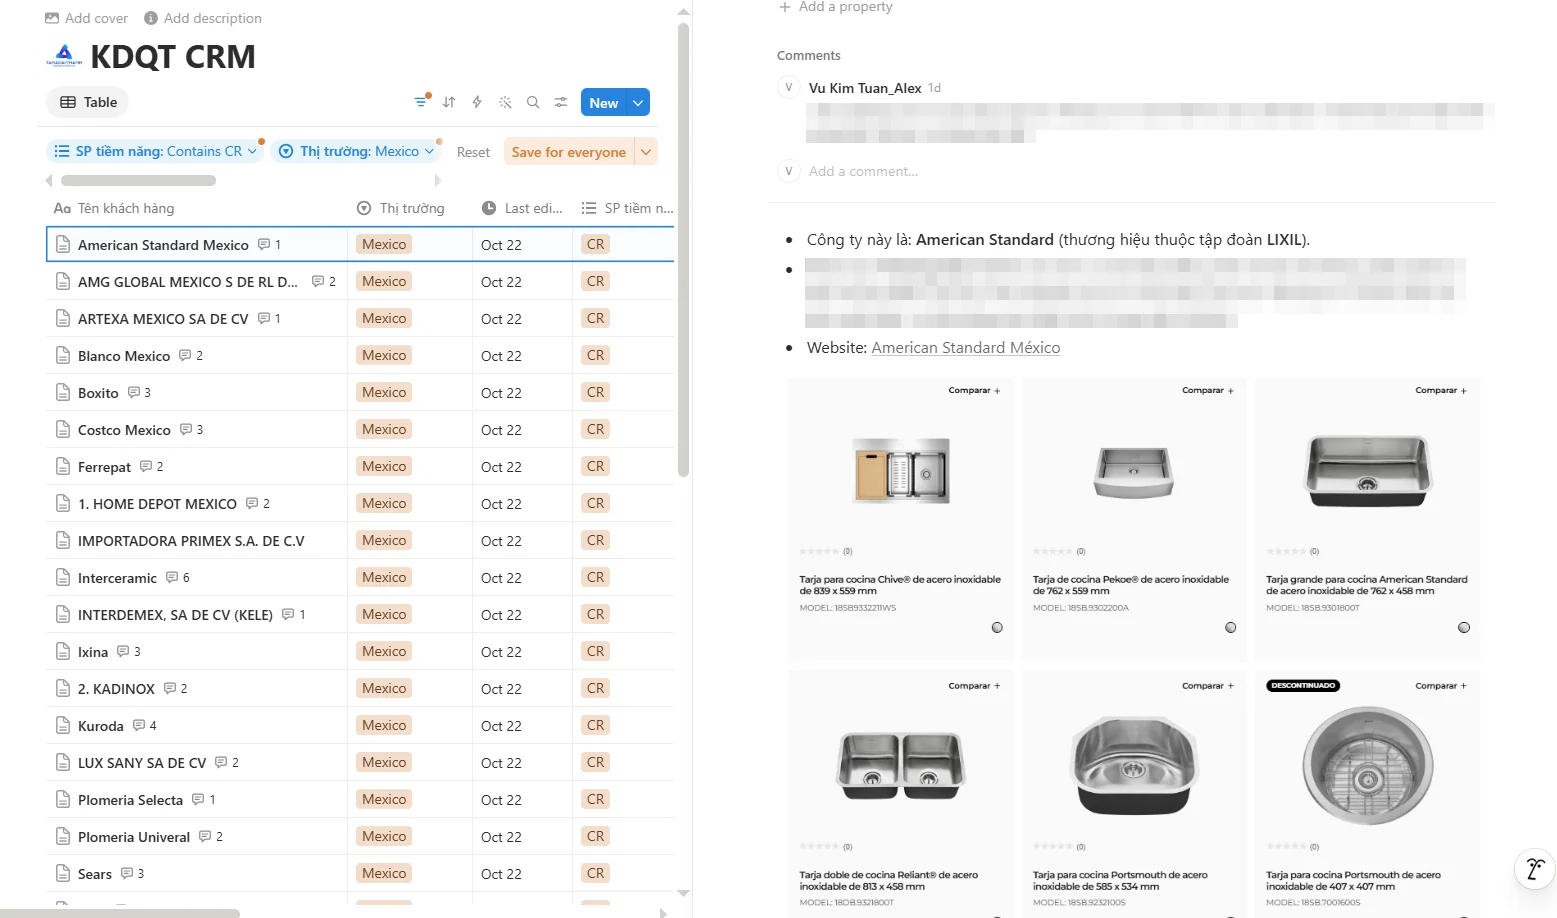The width and height of the screenshot is (1557, 918).
Task: Open the Thị trường: Mexico filter
Action: (x=358, y=151)
